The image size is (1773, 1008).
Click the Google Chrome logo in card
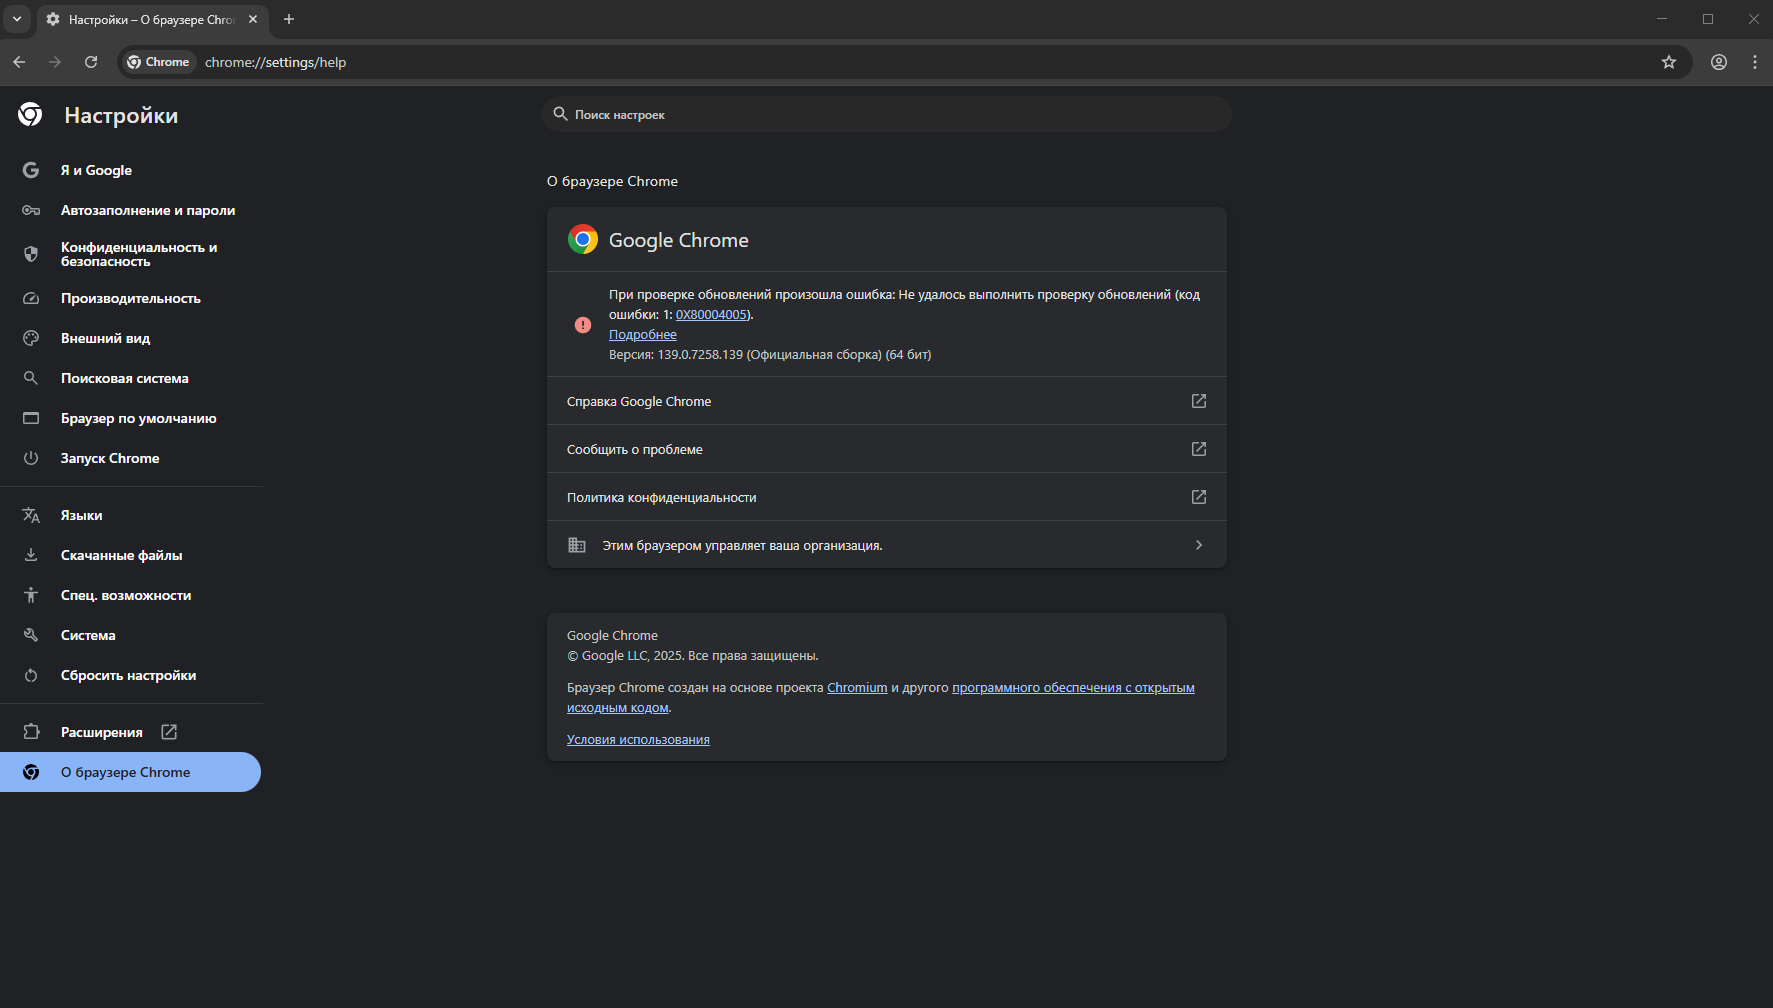[x=583, y=240]
